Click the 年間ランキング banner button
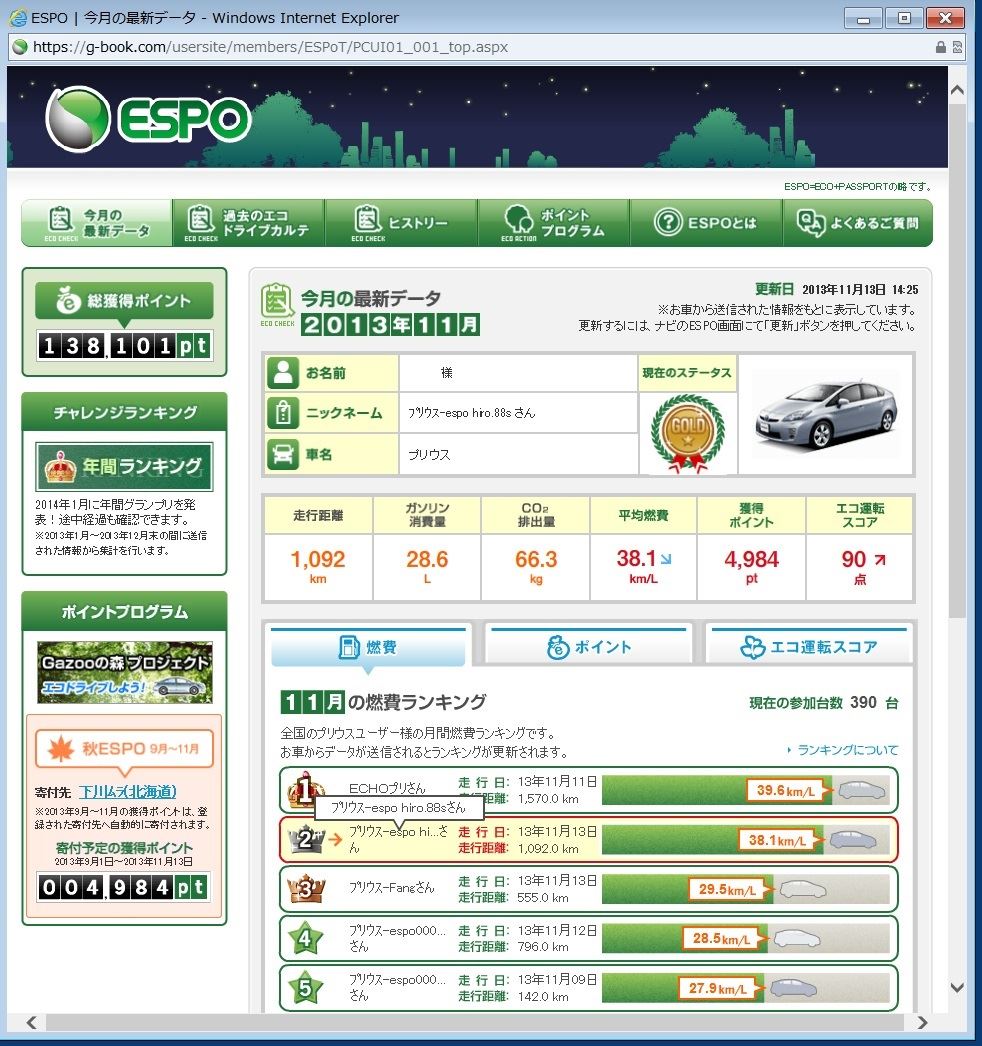Screen dimensions: 982x1046 click(x=124, y=466)
